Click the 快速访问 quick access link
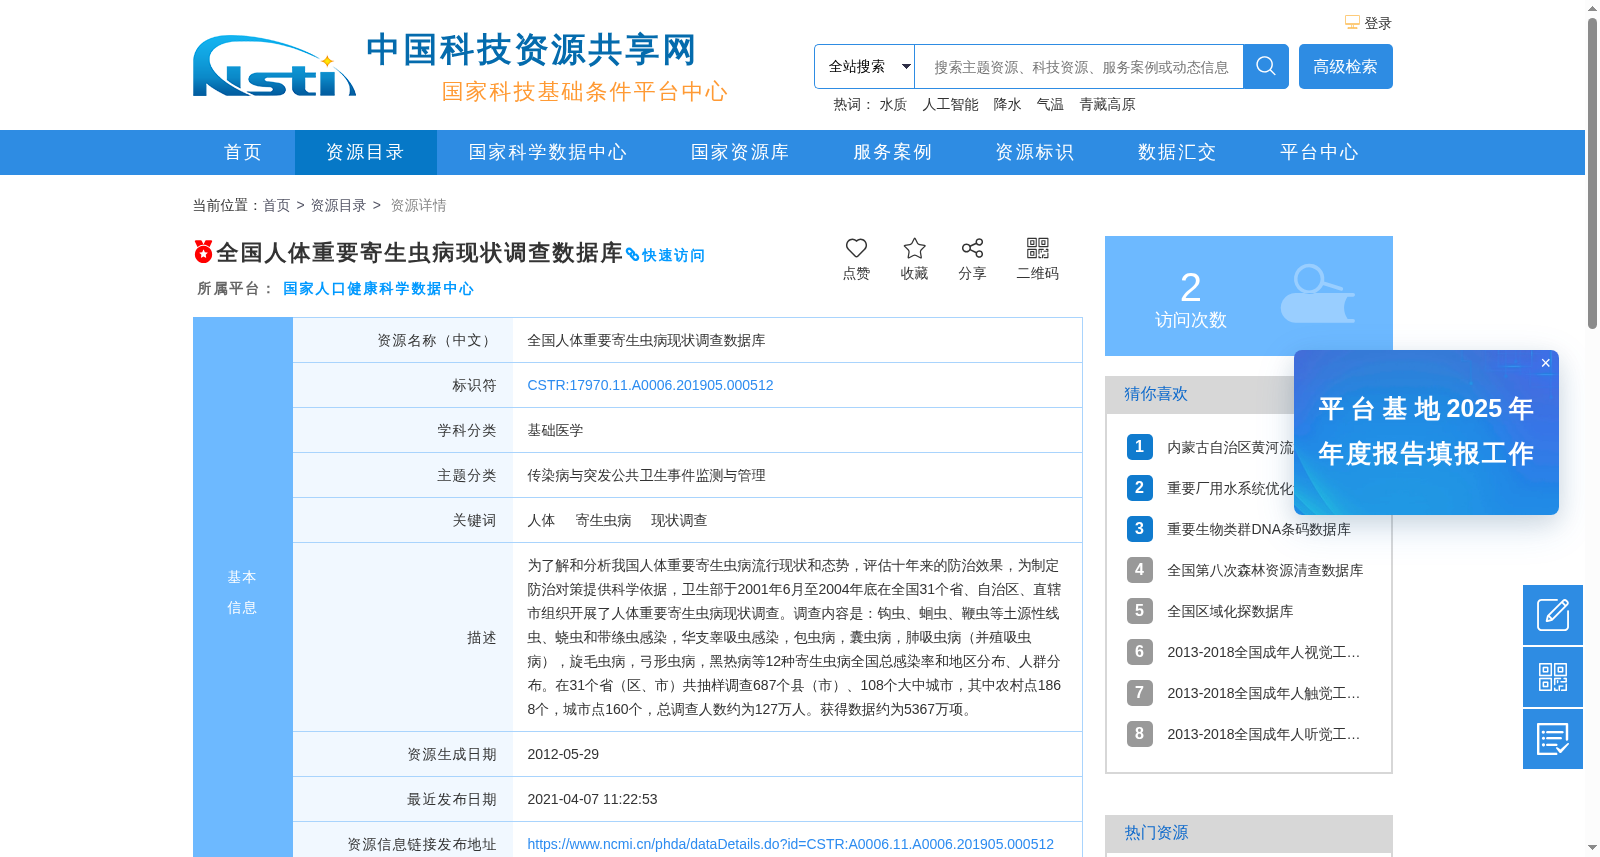 coord(666,255)
